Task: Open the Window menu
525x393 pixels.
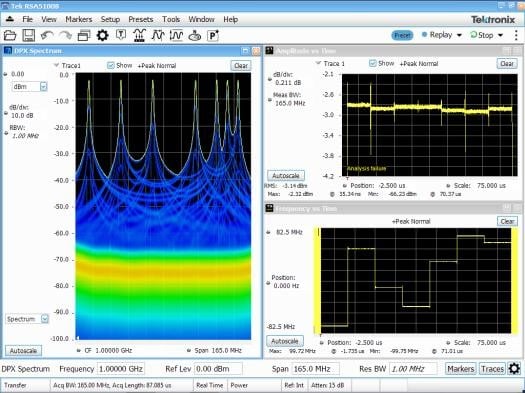Action: (201, 19)
